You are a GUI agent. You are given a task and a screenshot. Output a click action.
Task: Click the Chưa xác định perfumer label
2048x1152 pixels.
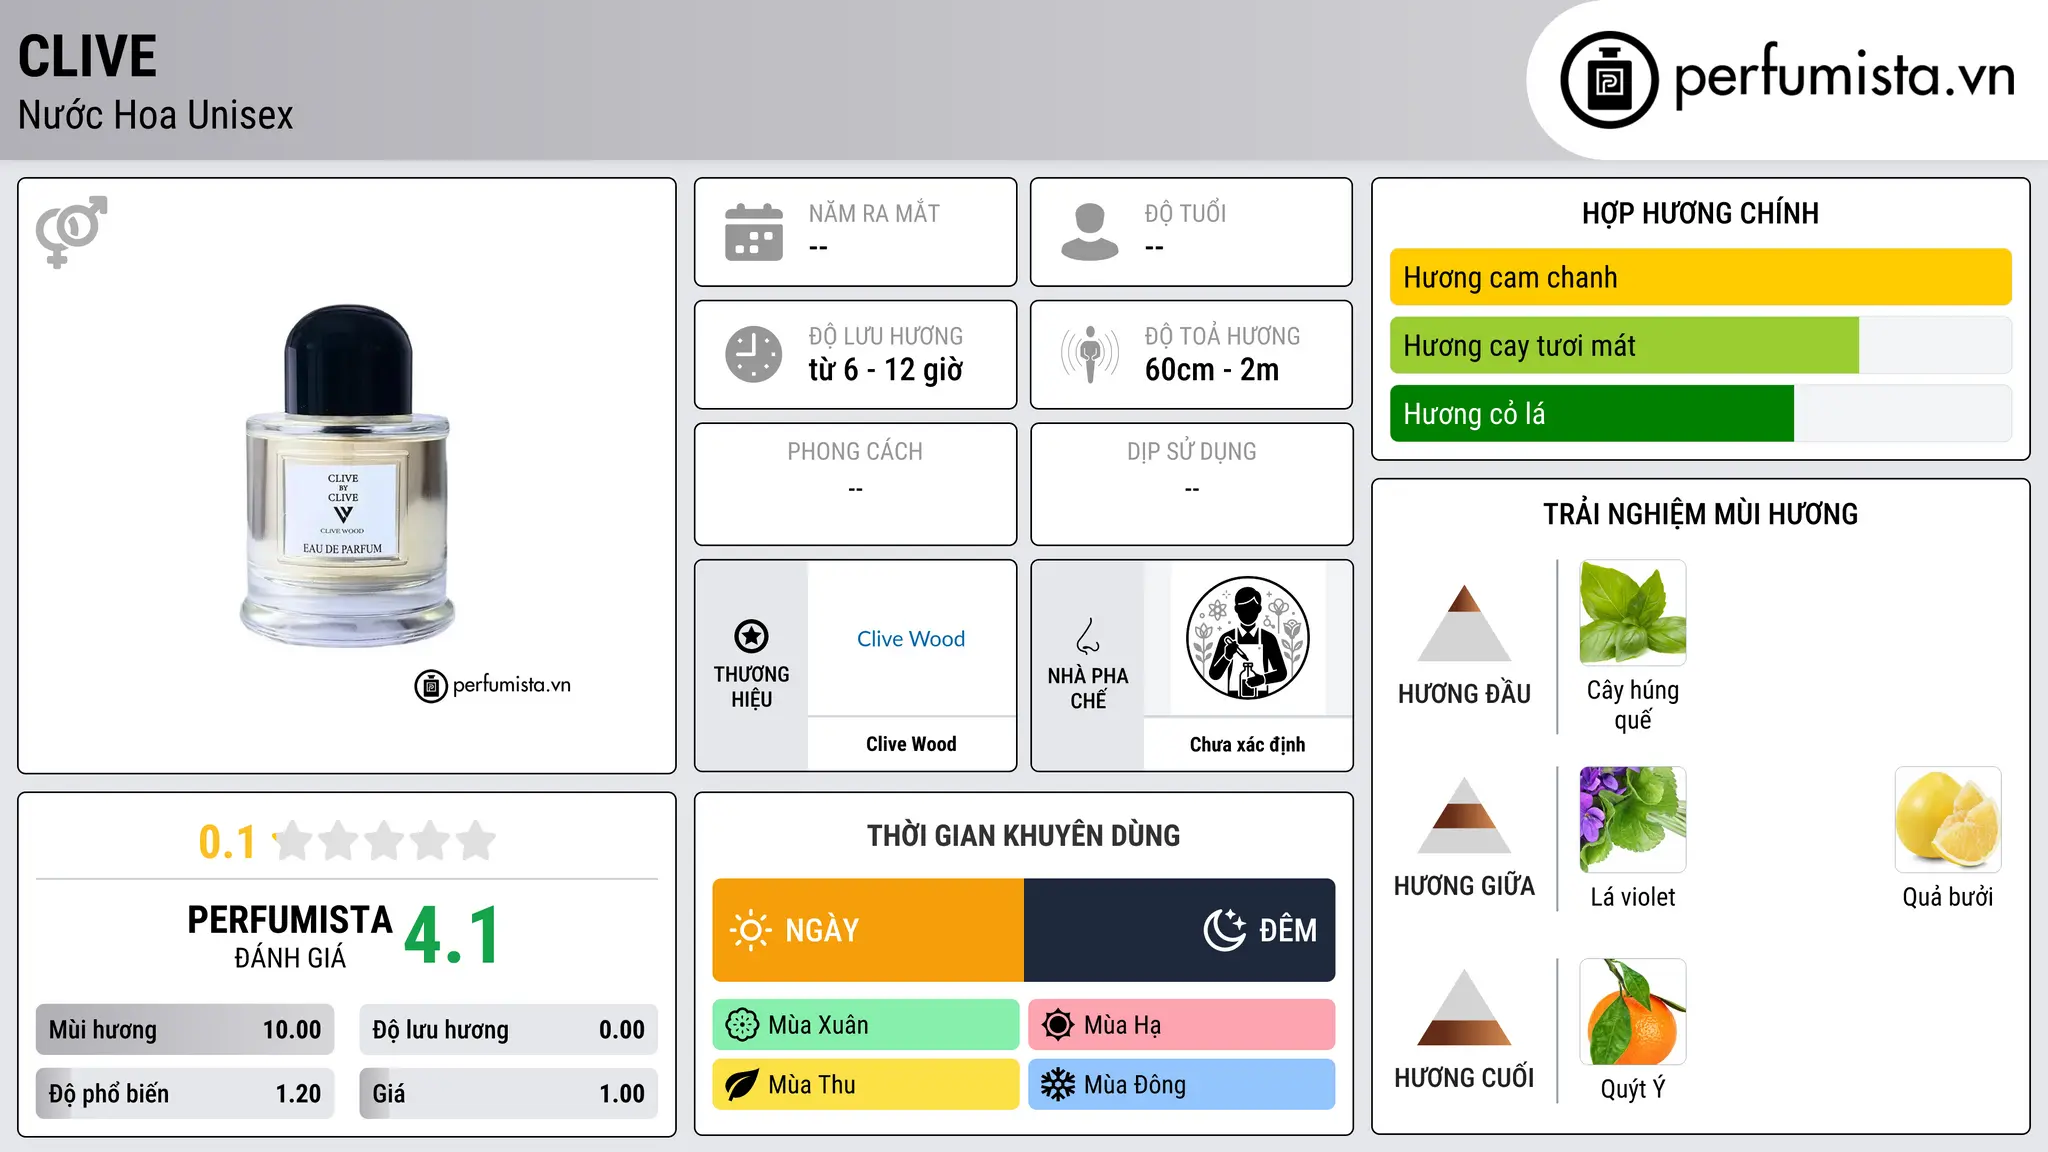pos(1247,744)
